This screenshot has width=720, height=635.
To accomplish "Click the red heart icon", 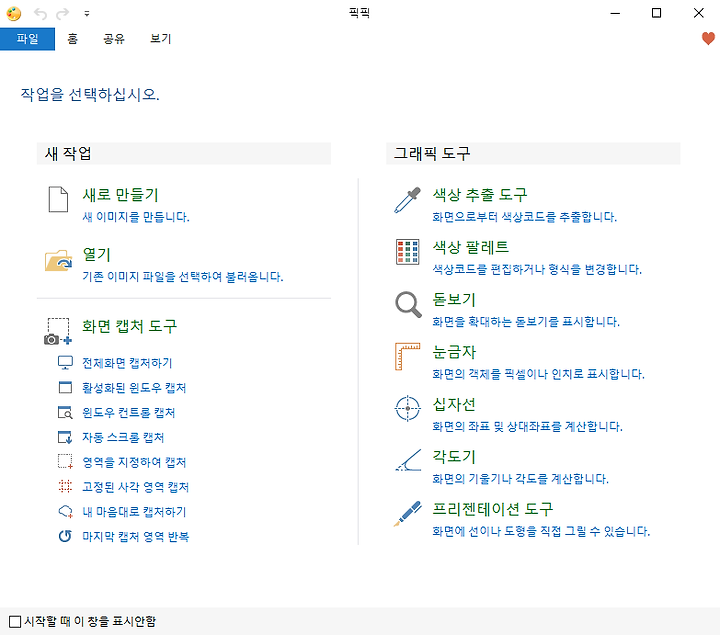I will coord(708,39).
